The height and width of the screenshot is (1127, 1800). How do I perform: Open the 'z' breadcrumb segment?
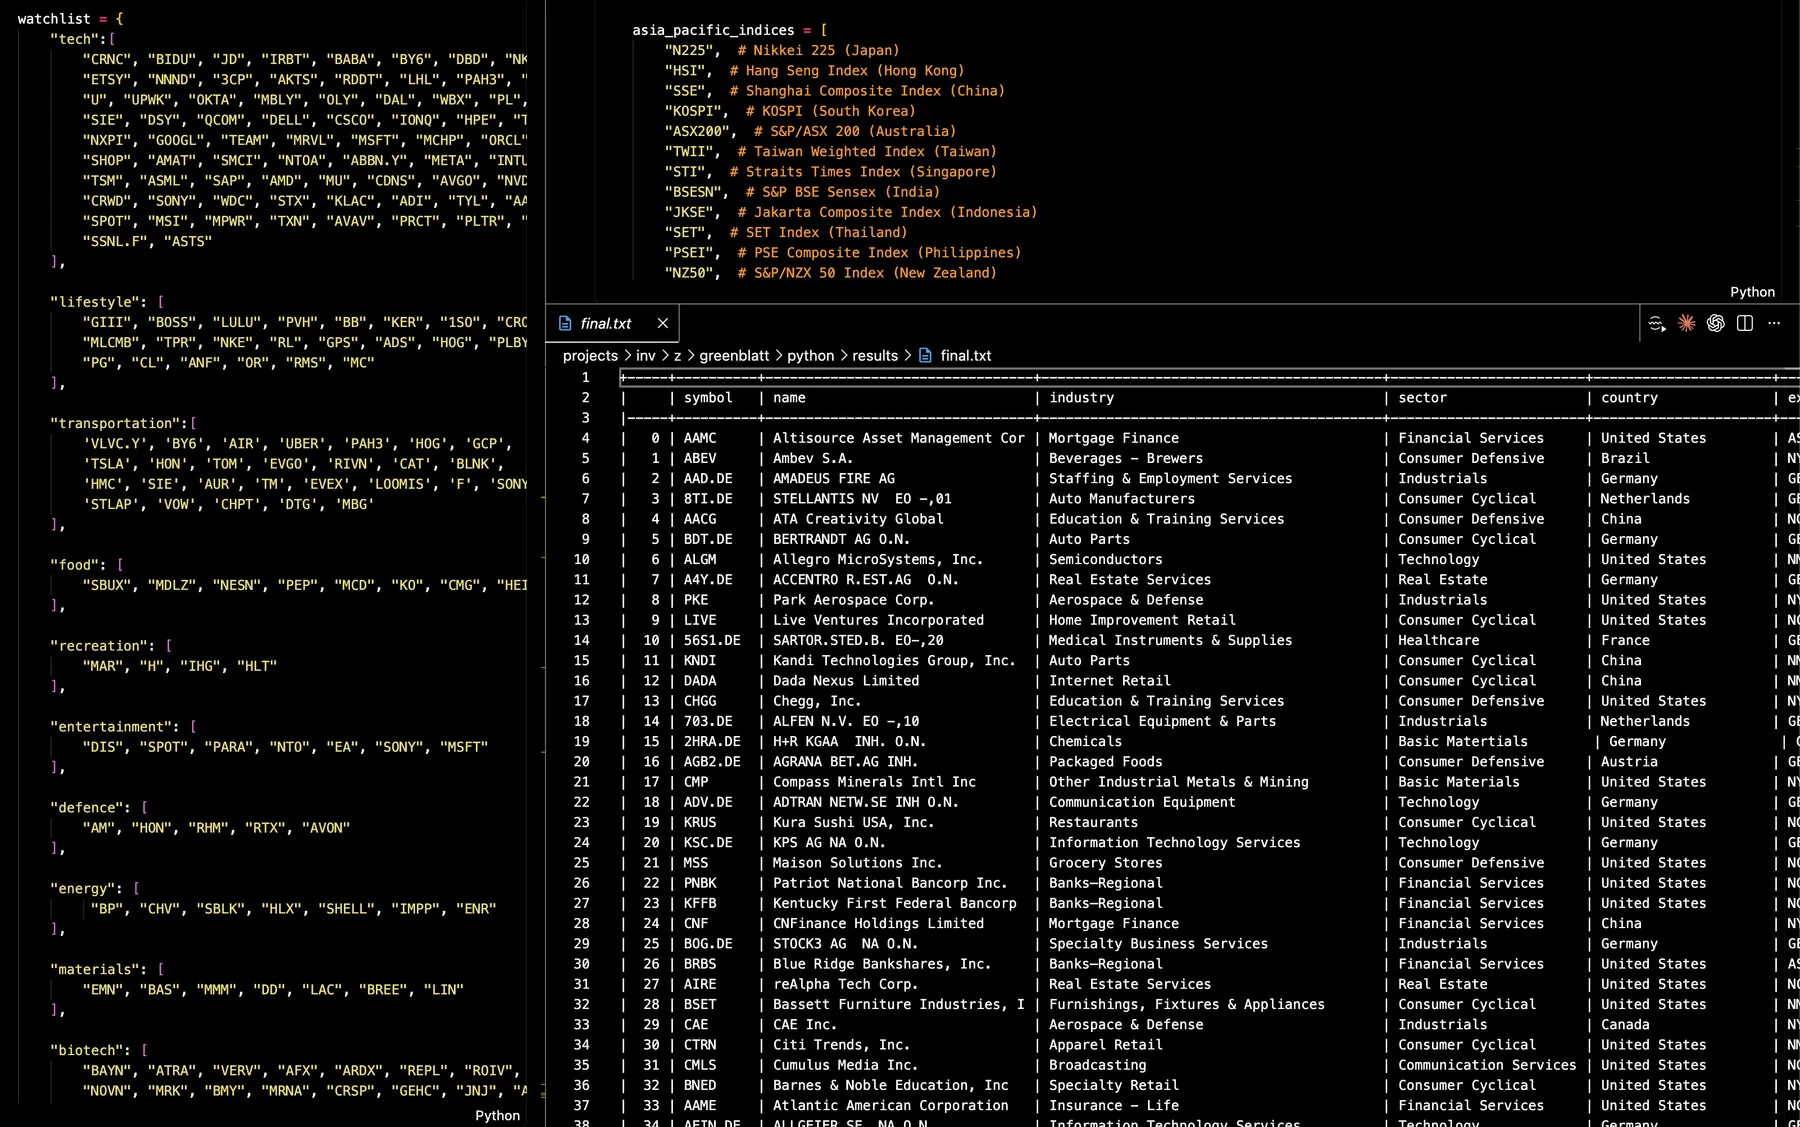[677, 355]
